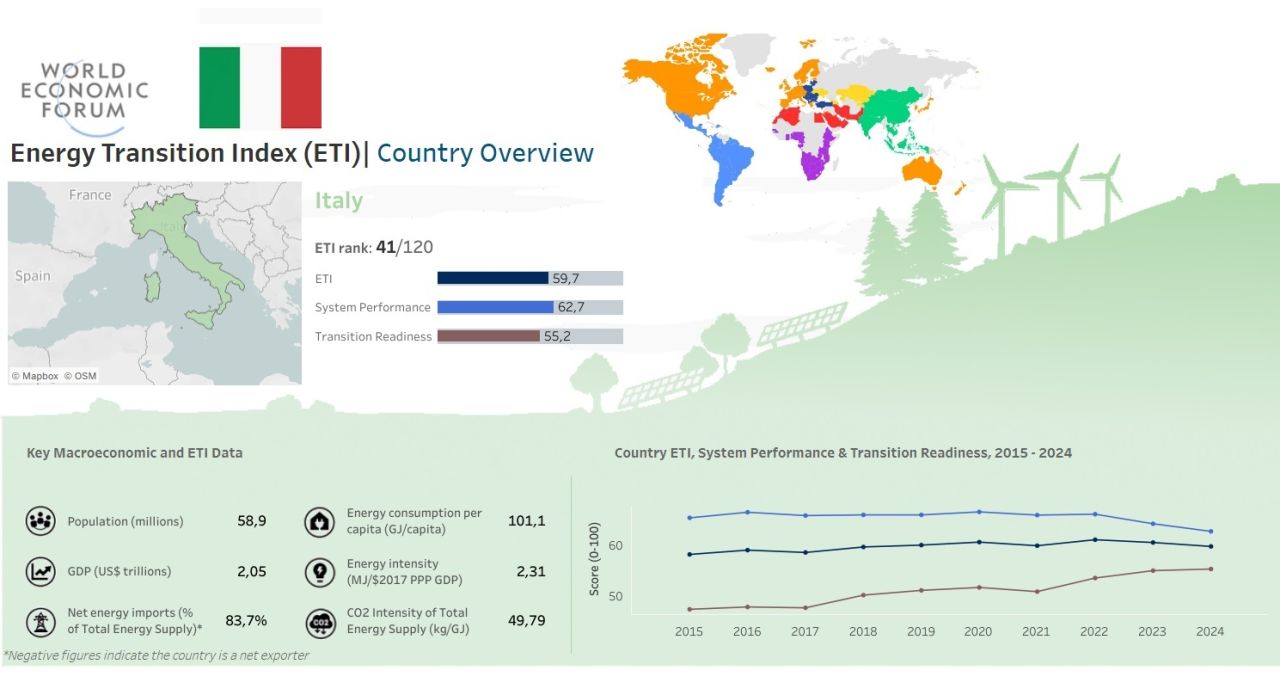Screen dimensions: 1280x695
Task: Click the 2024 point on the brown line
Action: click(x=1210, y=569)
